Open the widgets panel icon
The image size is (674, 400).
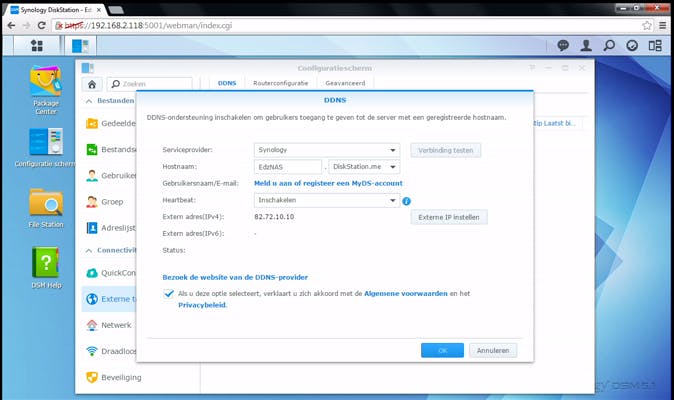point(655,46)
